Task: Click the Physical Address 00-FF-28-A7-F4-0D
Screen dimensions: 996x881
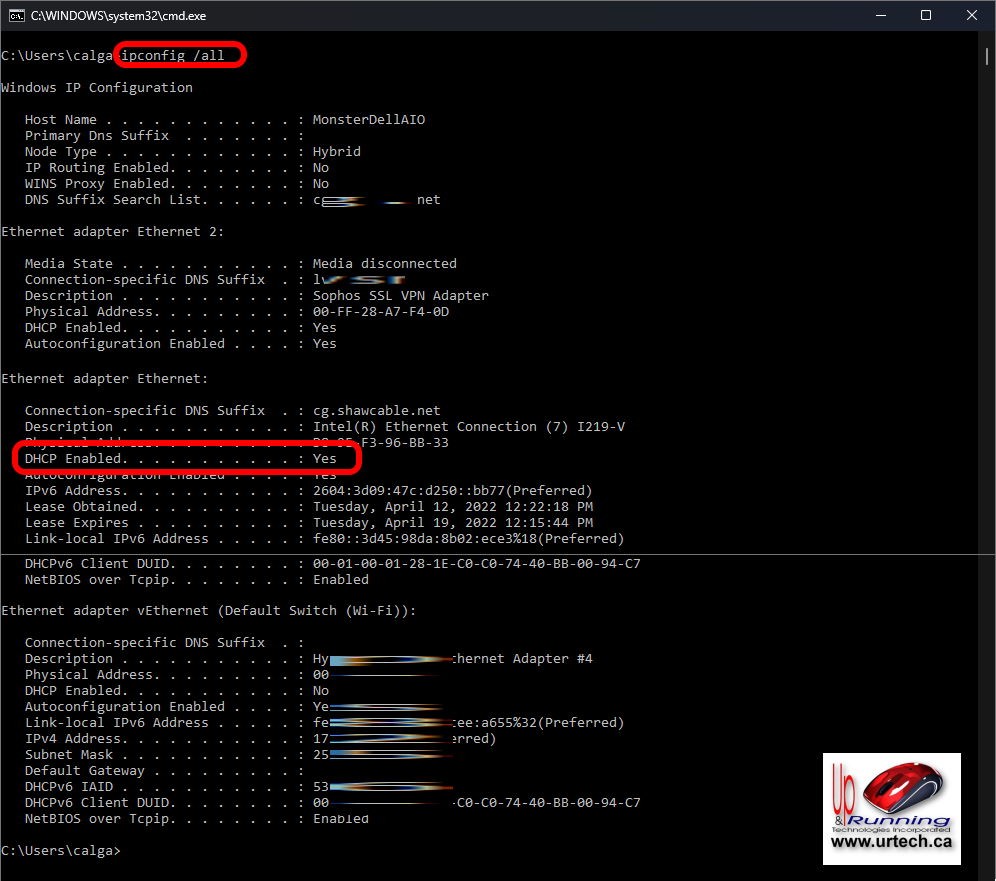Action: pos(380,312)
